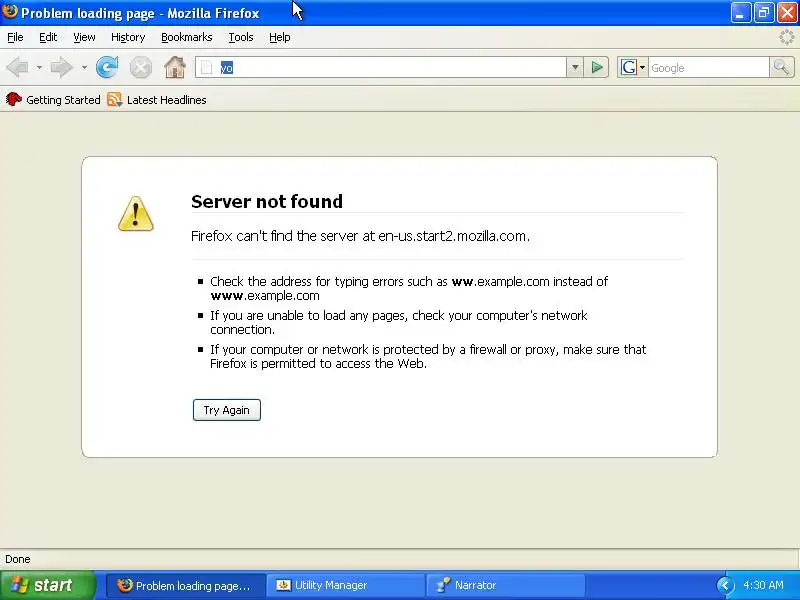Click the 4:30 AM taskbar clock
The height and width of the screenshot is (600, 800).
[763, 585]
